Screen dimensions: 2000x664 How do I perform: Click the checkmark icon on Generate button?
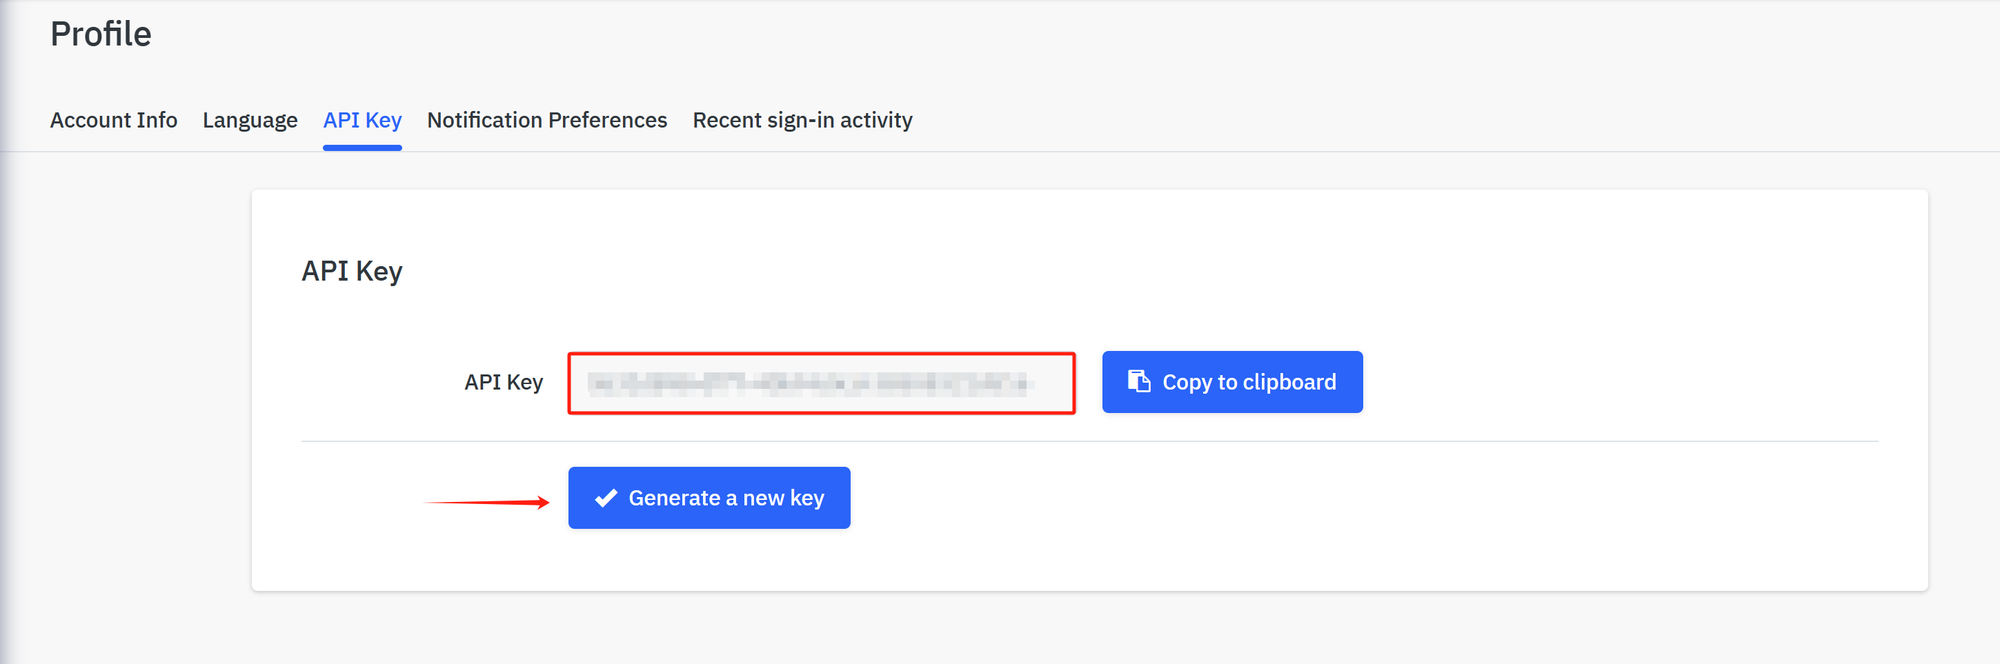(606, 498)
